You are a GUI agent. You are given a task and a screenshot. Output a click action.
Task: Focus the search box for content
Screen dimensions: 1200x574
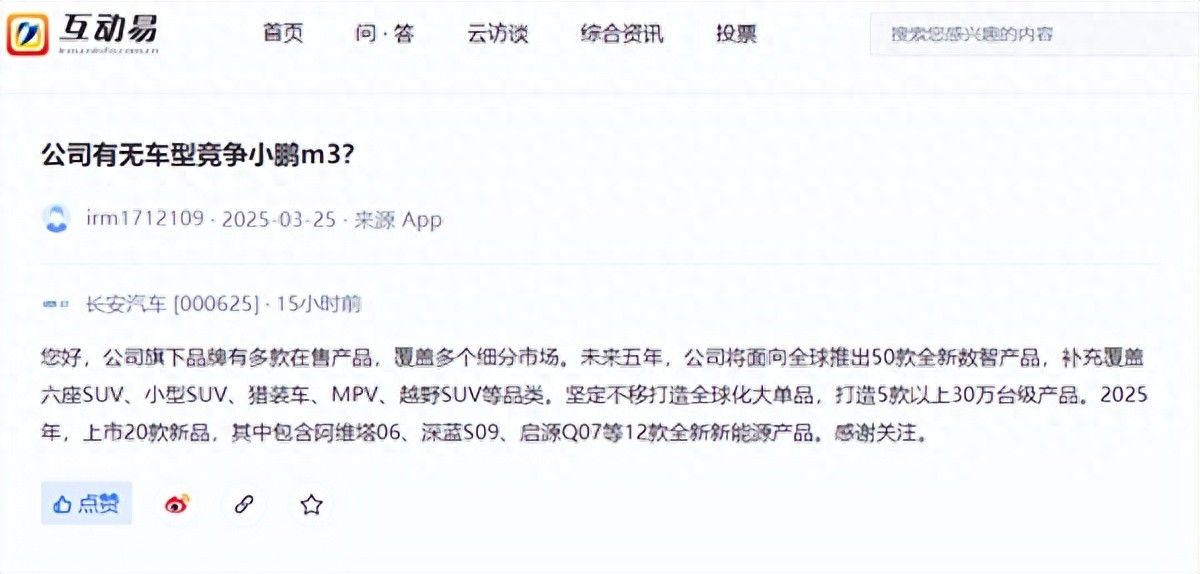1034,34
